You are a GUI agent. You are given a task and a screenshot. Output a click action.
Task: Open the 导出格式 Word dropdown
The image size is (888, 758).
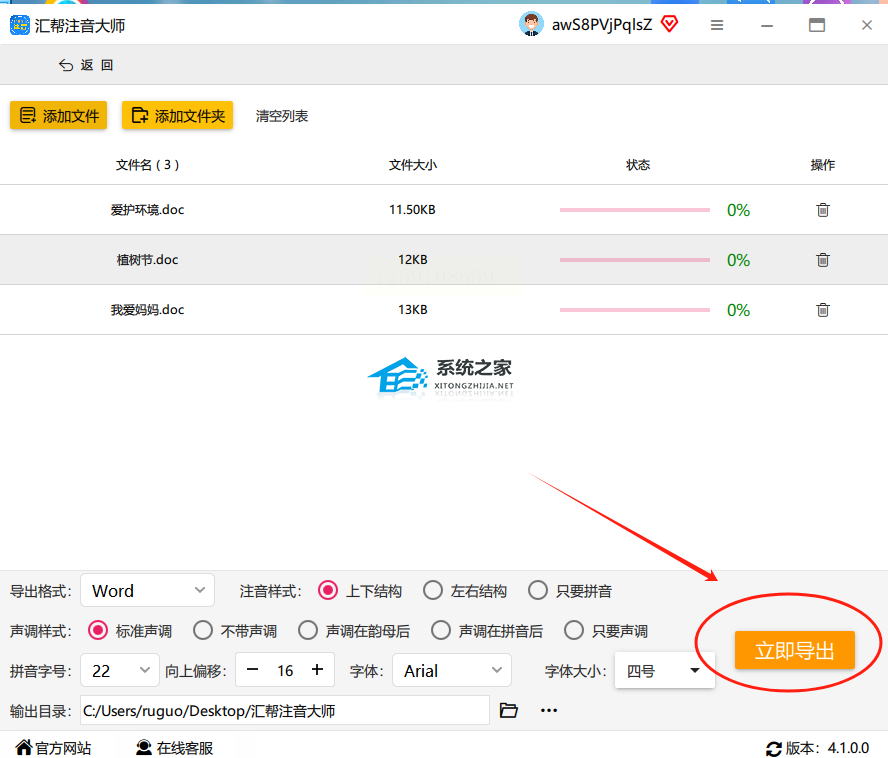[147, 590]
